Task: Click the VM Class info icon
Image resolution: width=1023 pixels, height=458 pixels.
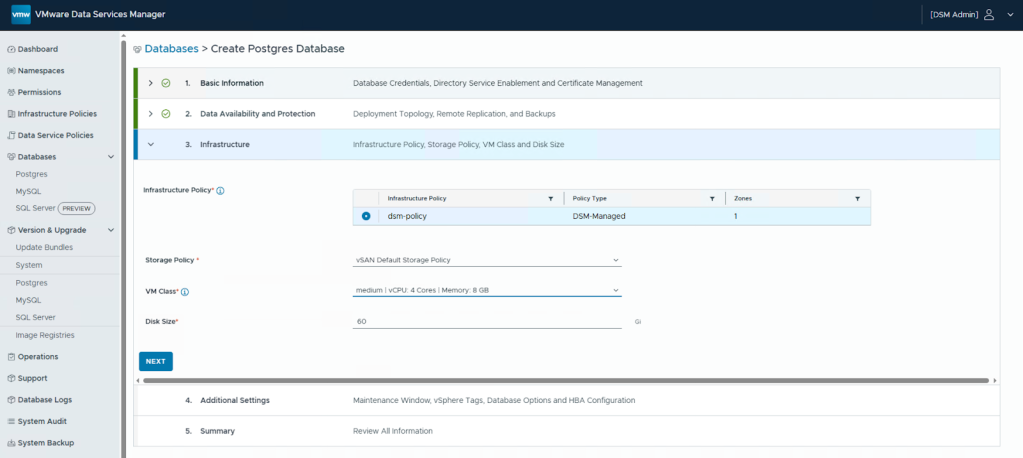Action: coord(185,292)
